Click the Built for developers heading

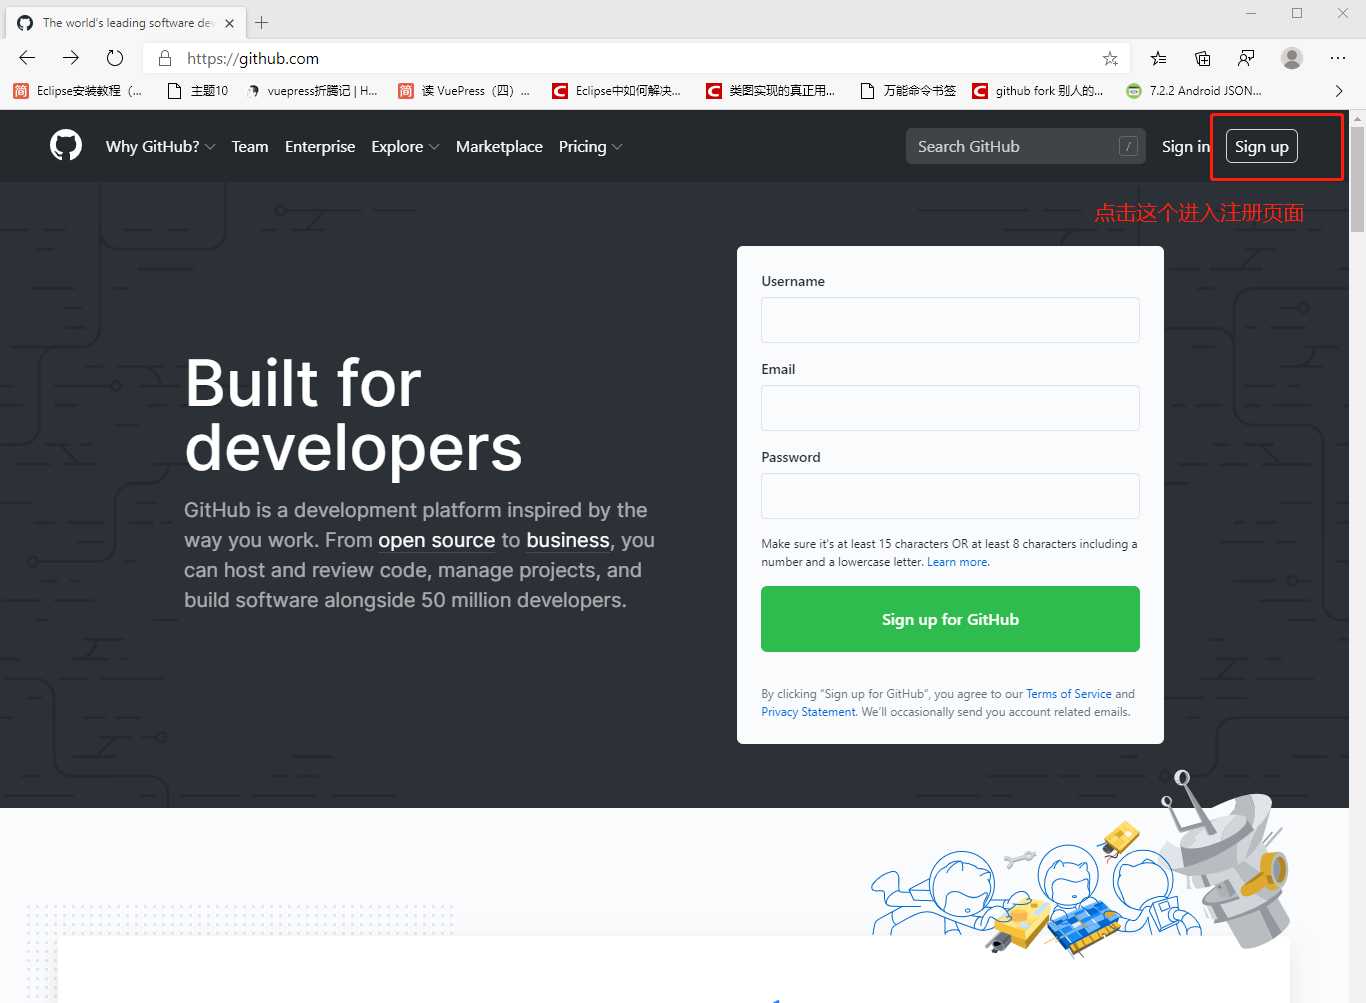[x=353, y=414]
